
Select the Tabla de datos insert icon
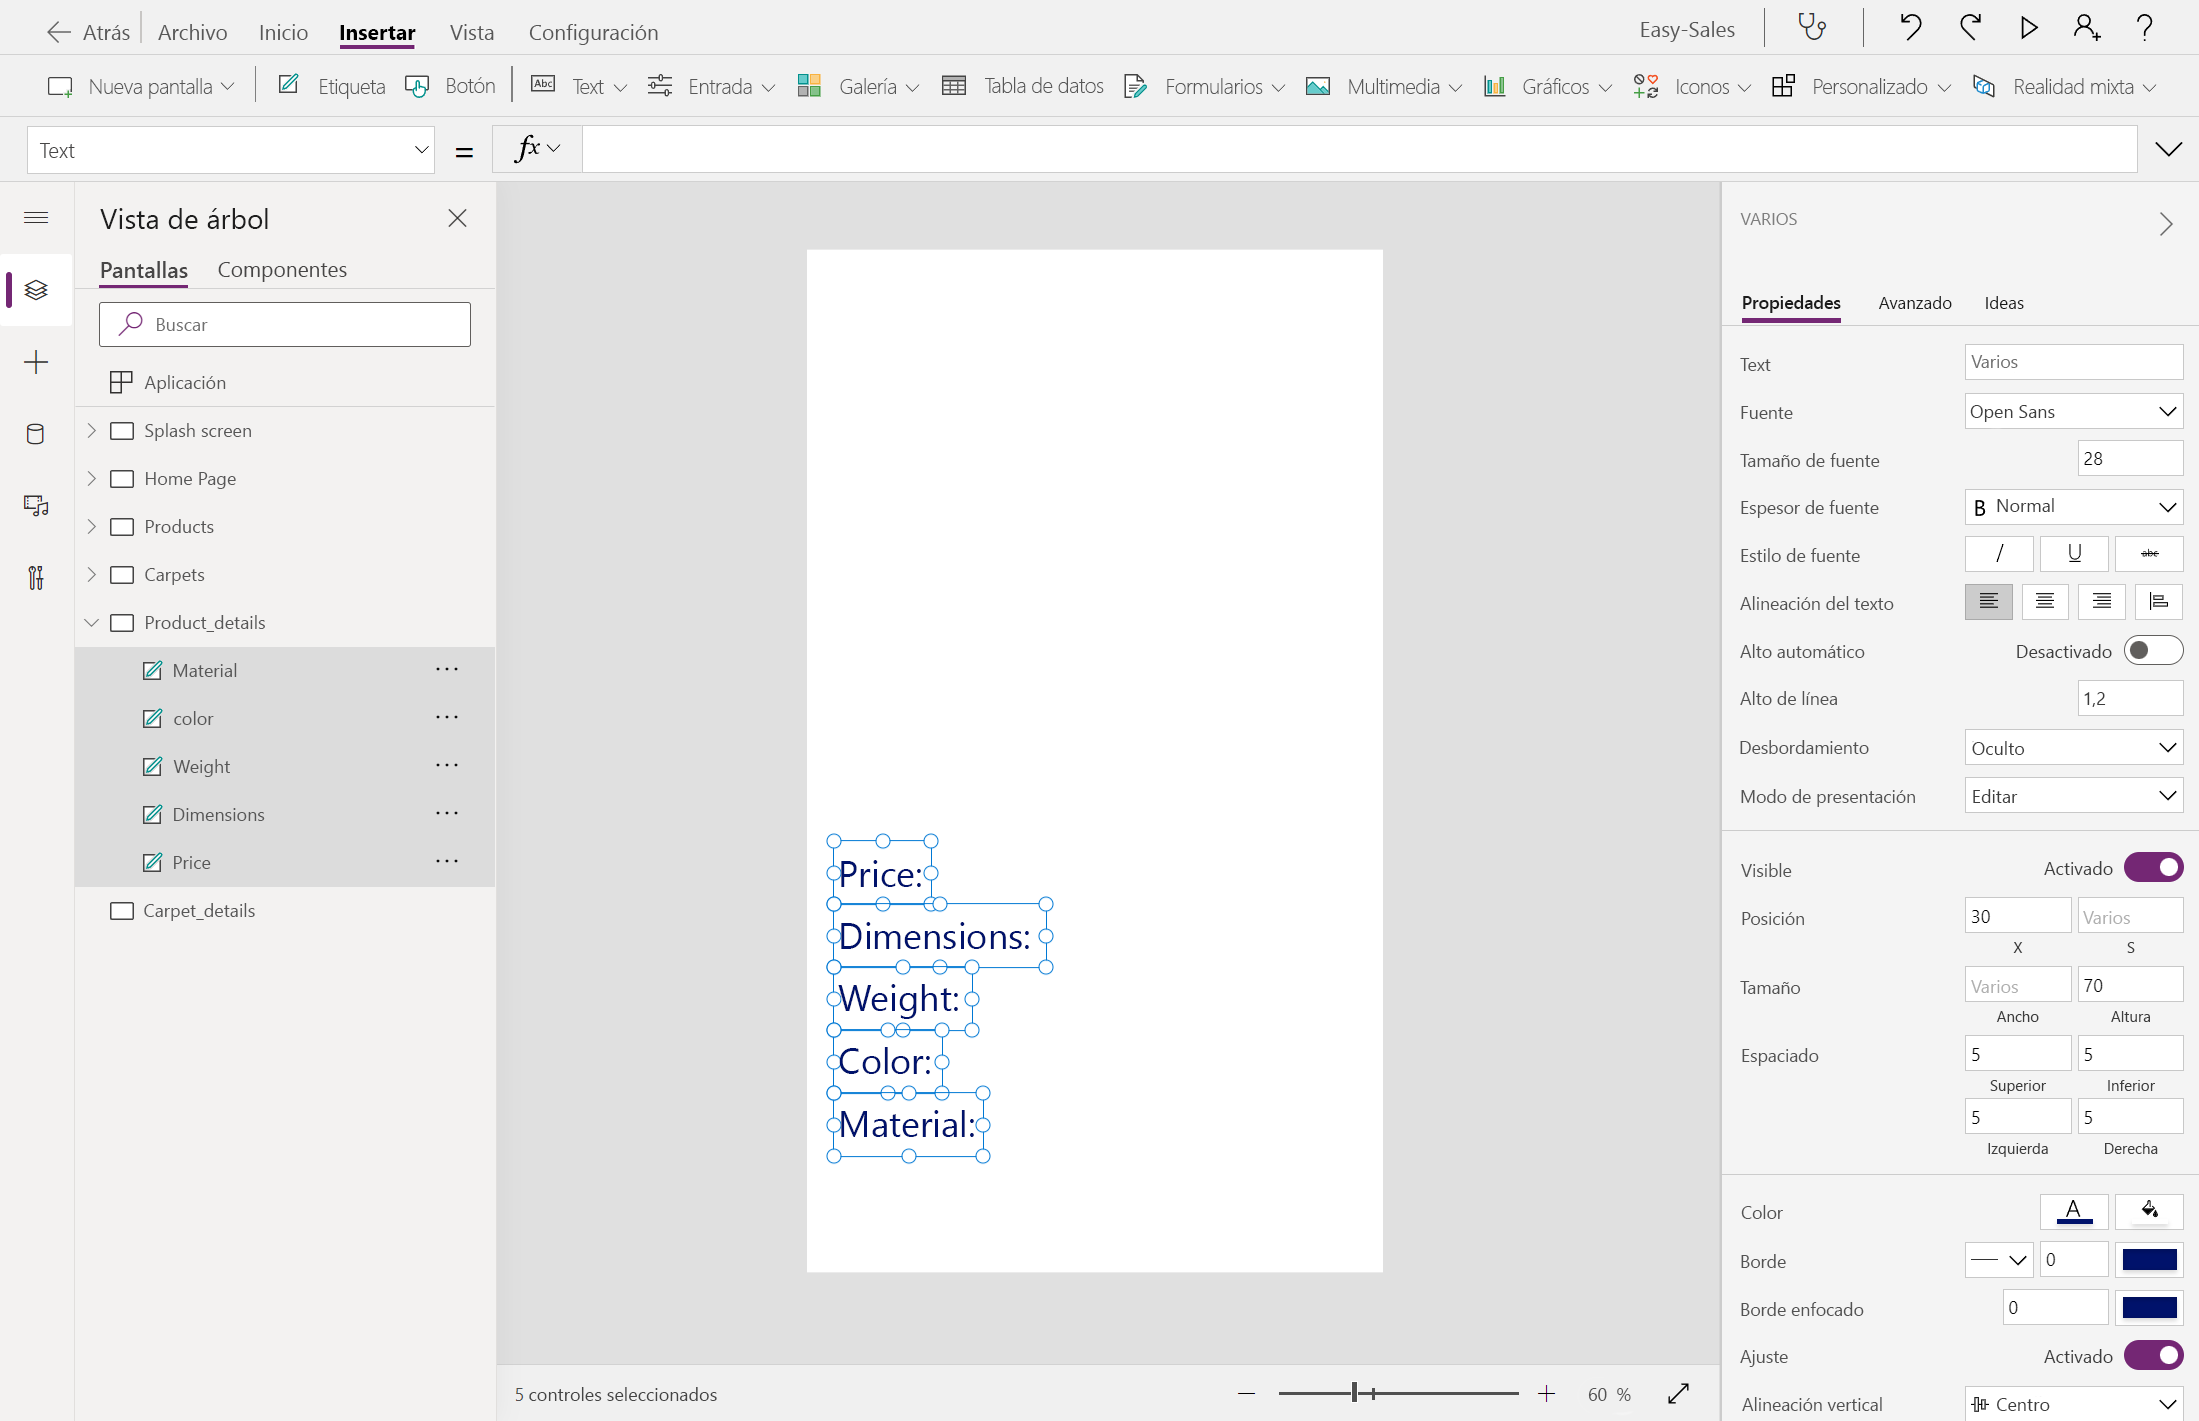(956, 86)
